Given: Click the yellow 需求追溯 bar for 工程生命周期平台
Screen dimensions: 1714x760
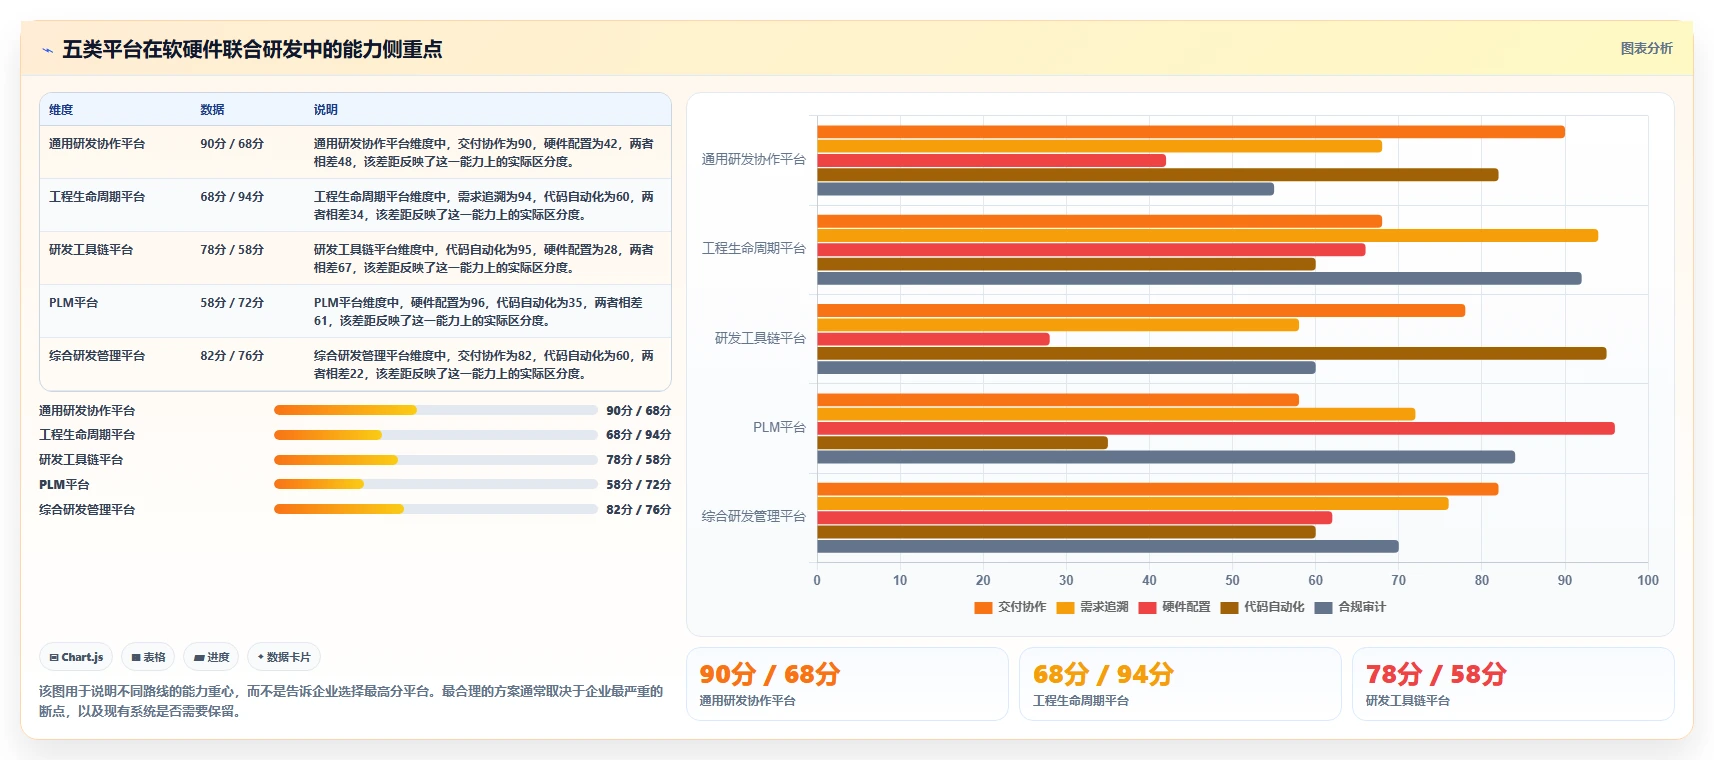Looking at the screenshot, I should (x=1207, y=236).
